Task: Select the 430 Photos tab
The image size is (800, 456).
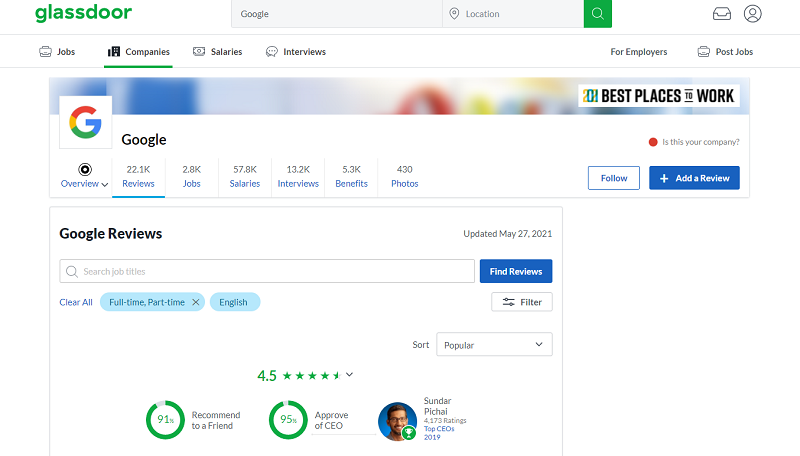Action: 405,176
